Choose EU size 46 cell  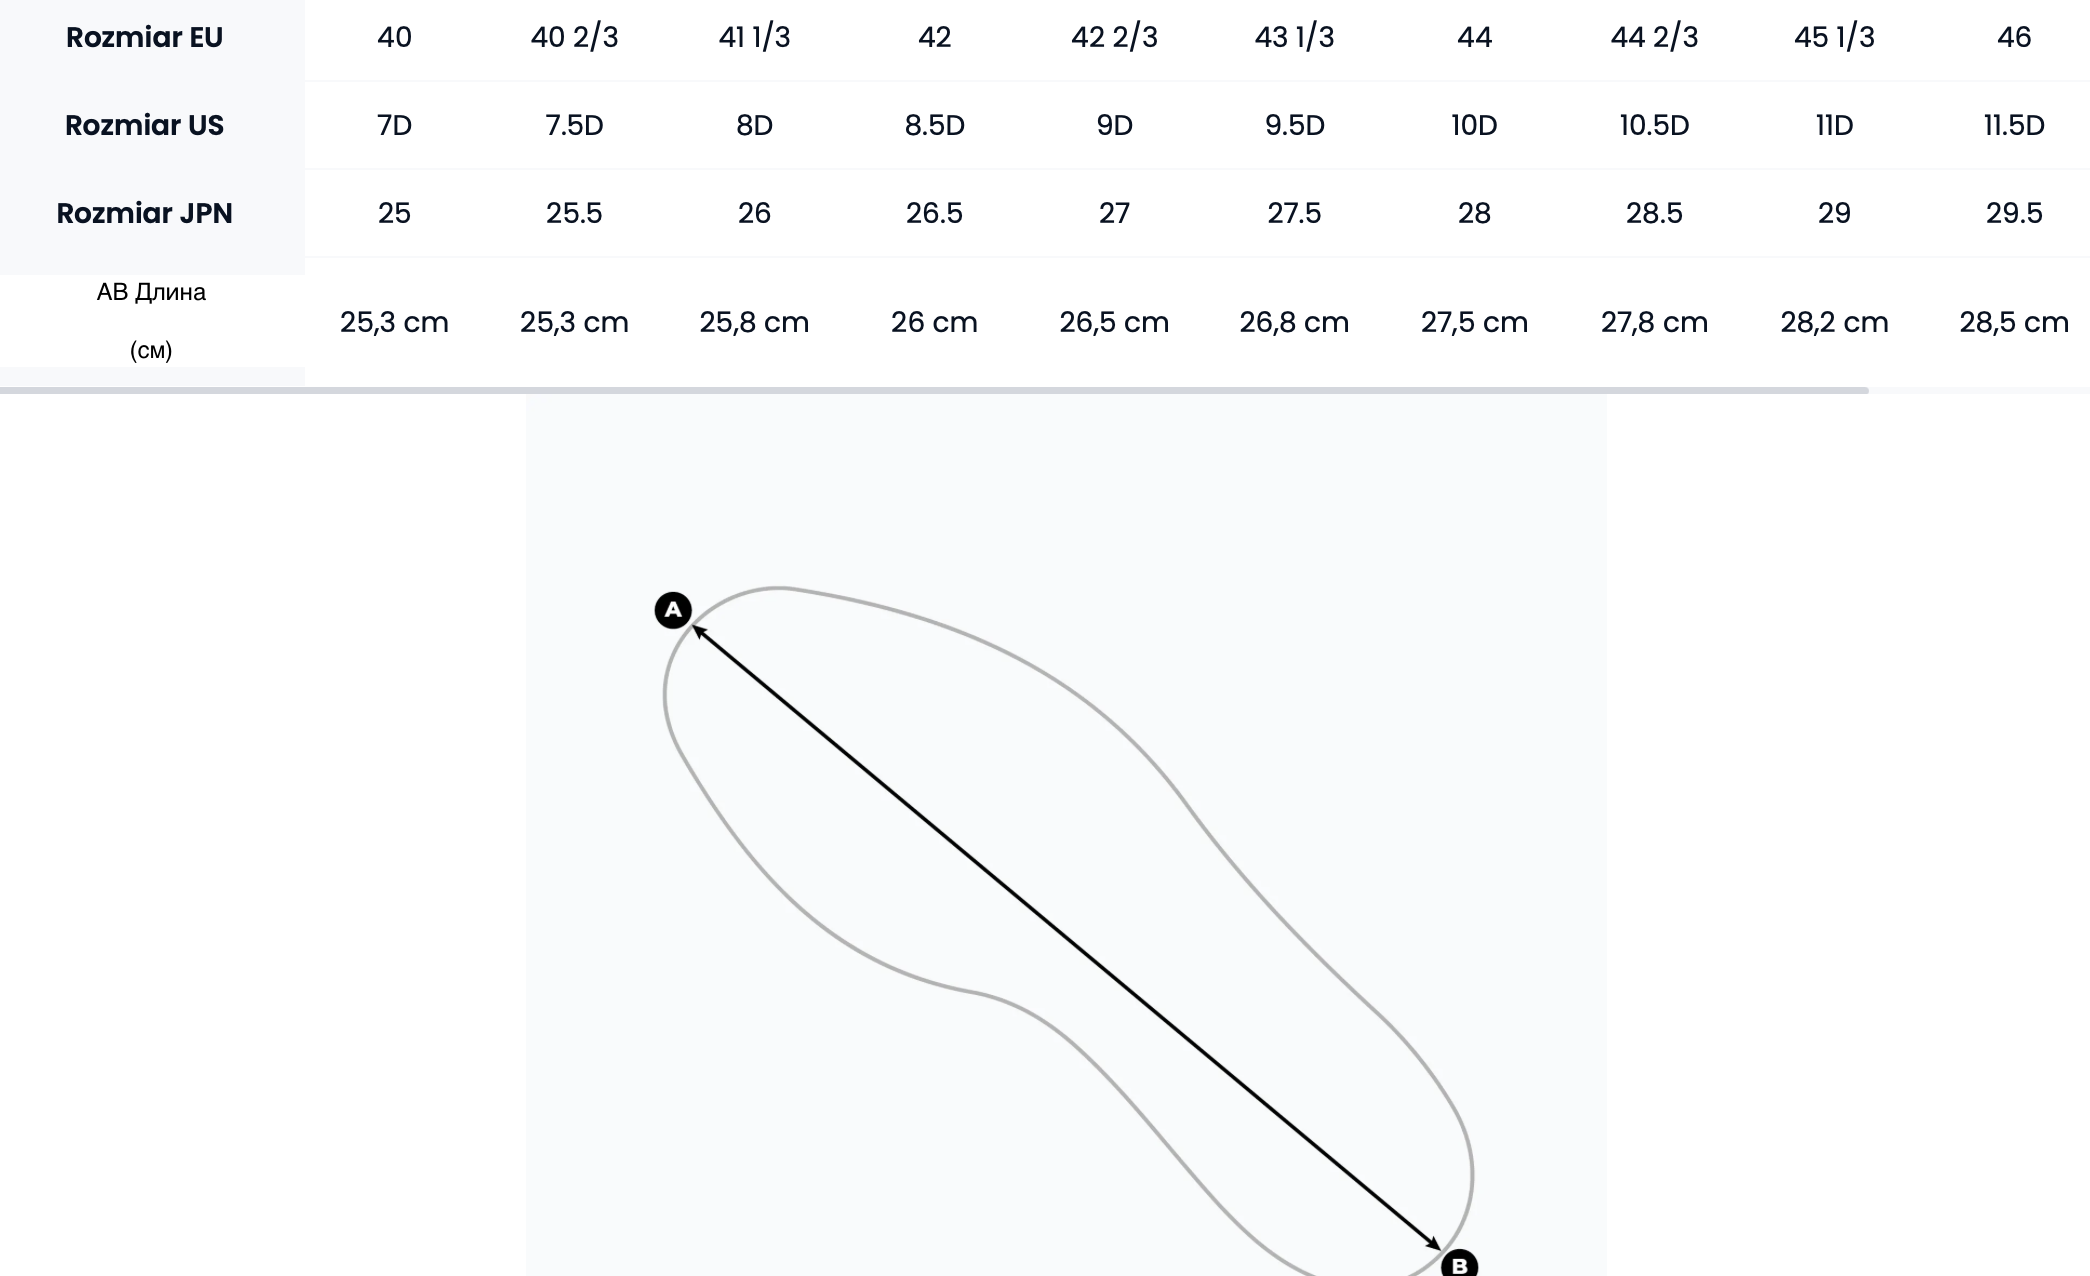point(2013,38)
